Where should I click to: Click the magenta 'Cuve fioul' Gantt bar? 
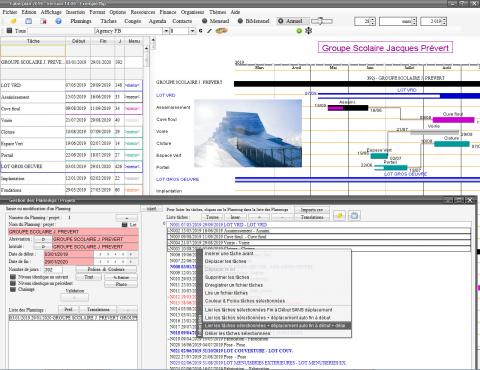[x=453, y=120]
